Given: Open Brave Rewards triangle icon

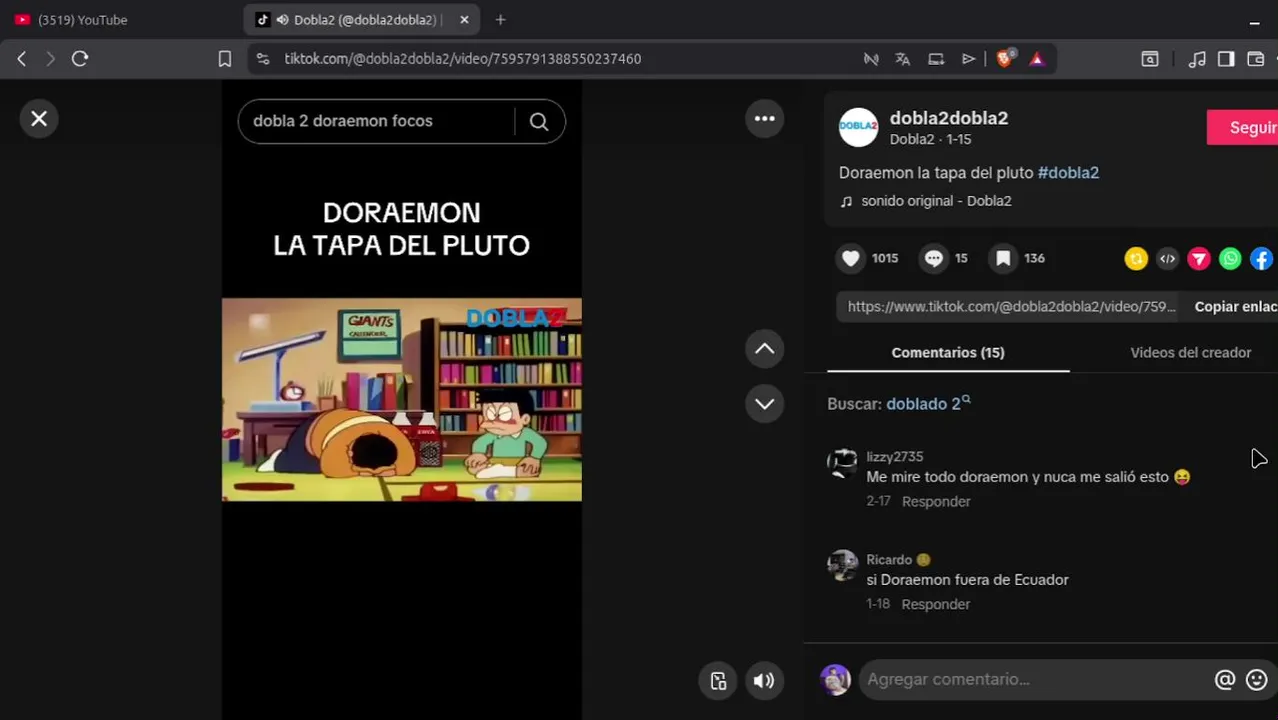Looking at the screenshot, I should [1037, 59].
